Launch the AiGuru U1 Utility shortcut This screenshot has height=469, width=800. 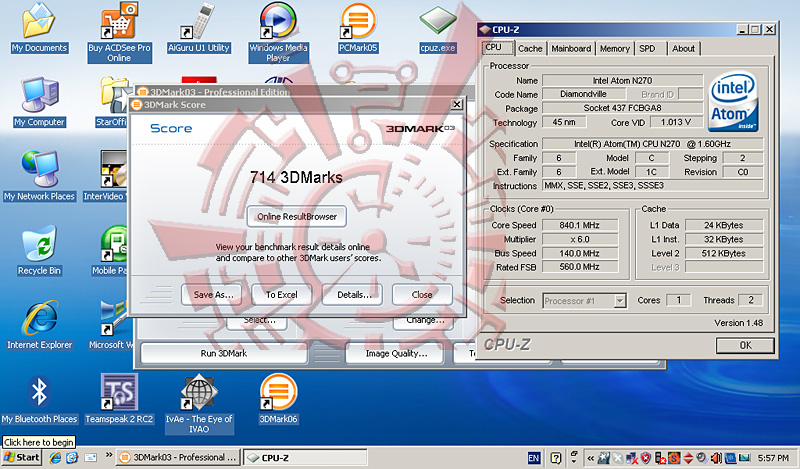point(199,28)
